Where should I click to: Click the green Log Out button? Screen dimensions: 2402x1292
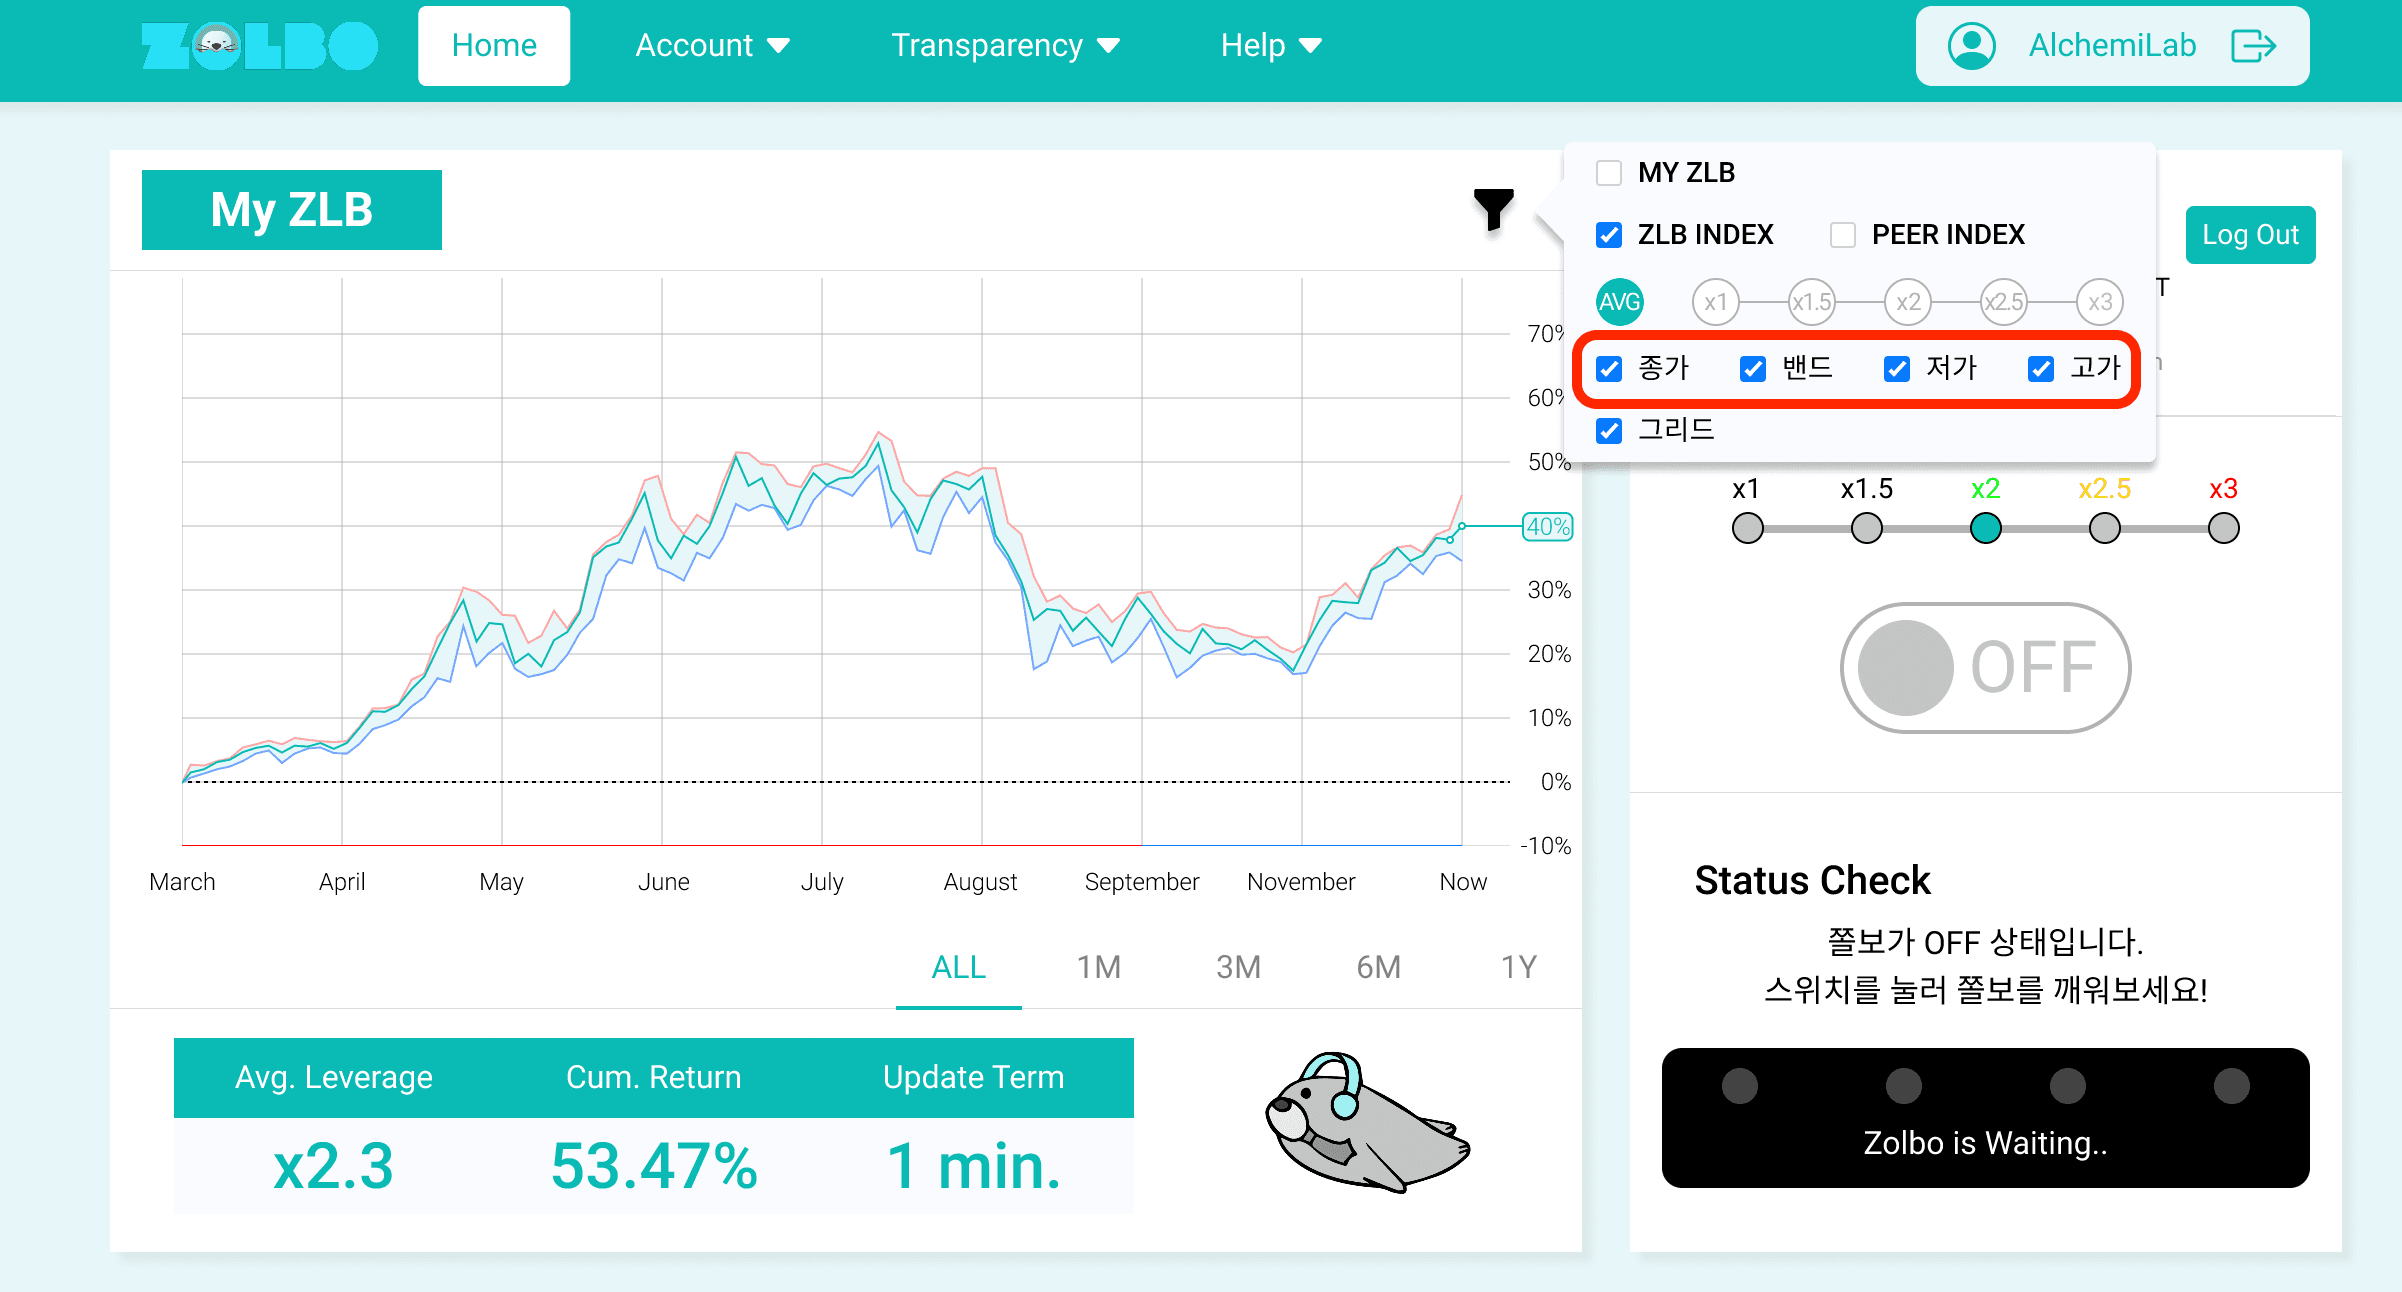[x=2250, y=235]
